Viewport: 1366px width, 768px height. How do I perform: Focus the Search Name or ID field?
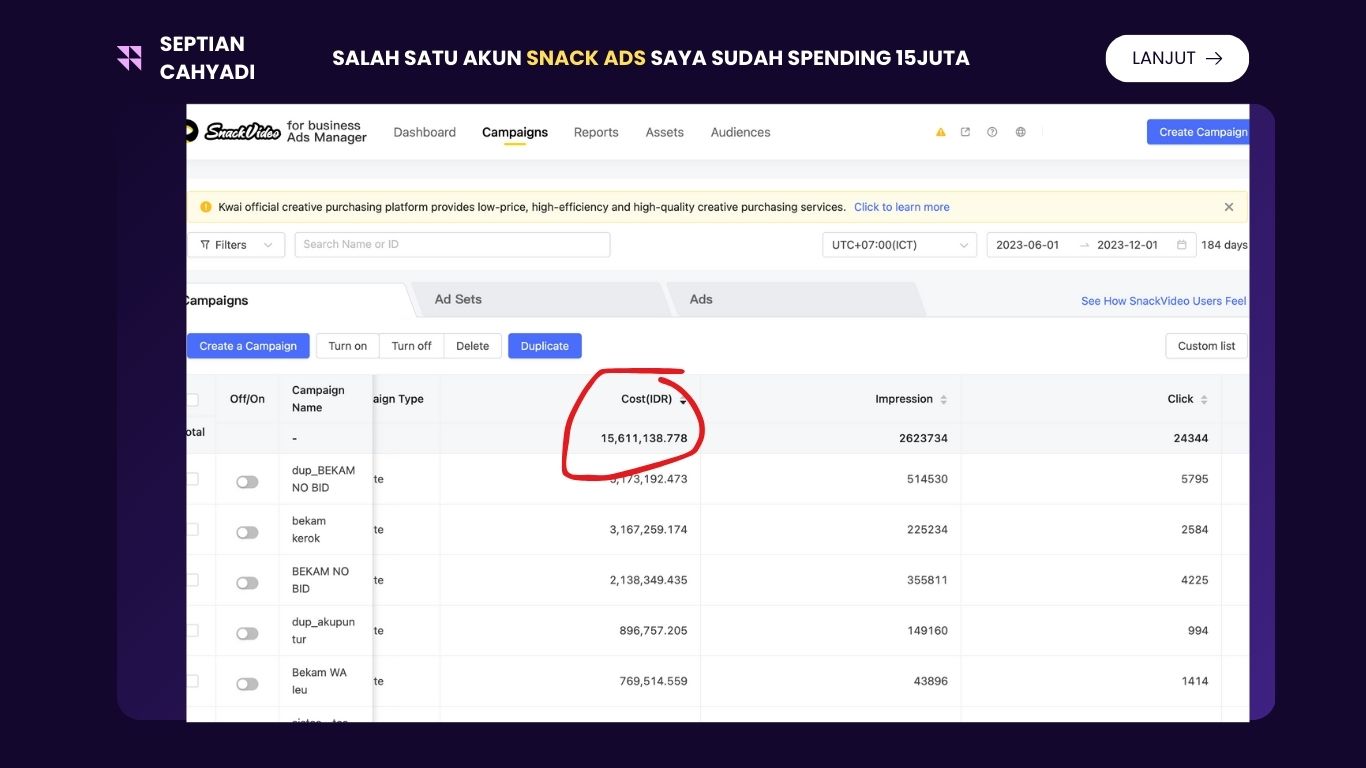[x=452, y=245]
